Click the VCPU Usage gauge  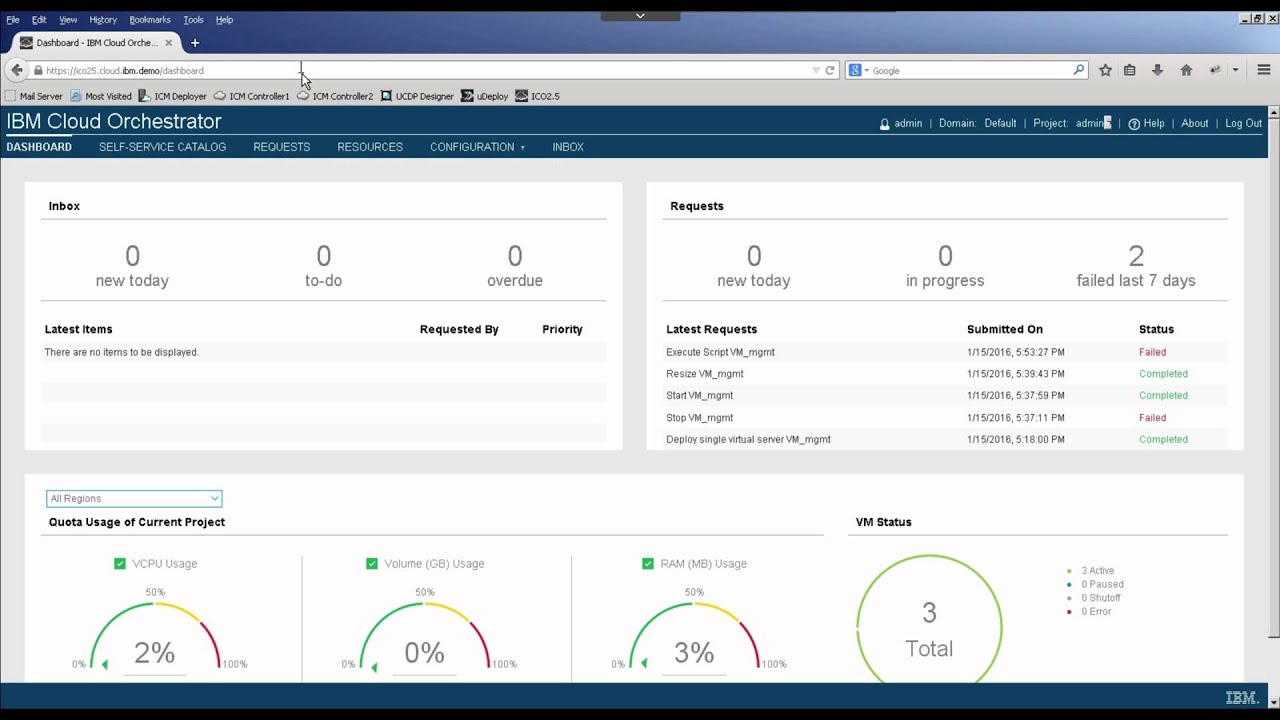pos(155,636)
